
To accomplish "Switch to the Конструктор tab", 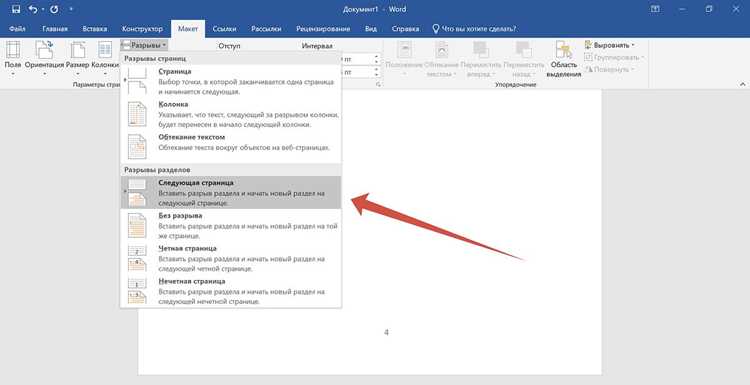I will (x=142, y=29).
